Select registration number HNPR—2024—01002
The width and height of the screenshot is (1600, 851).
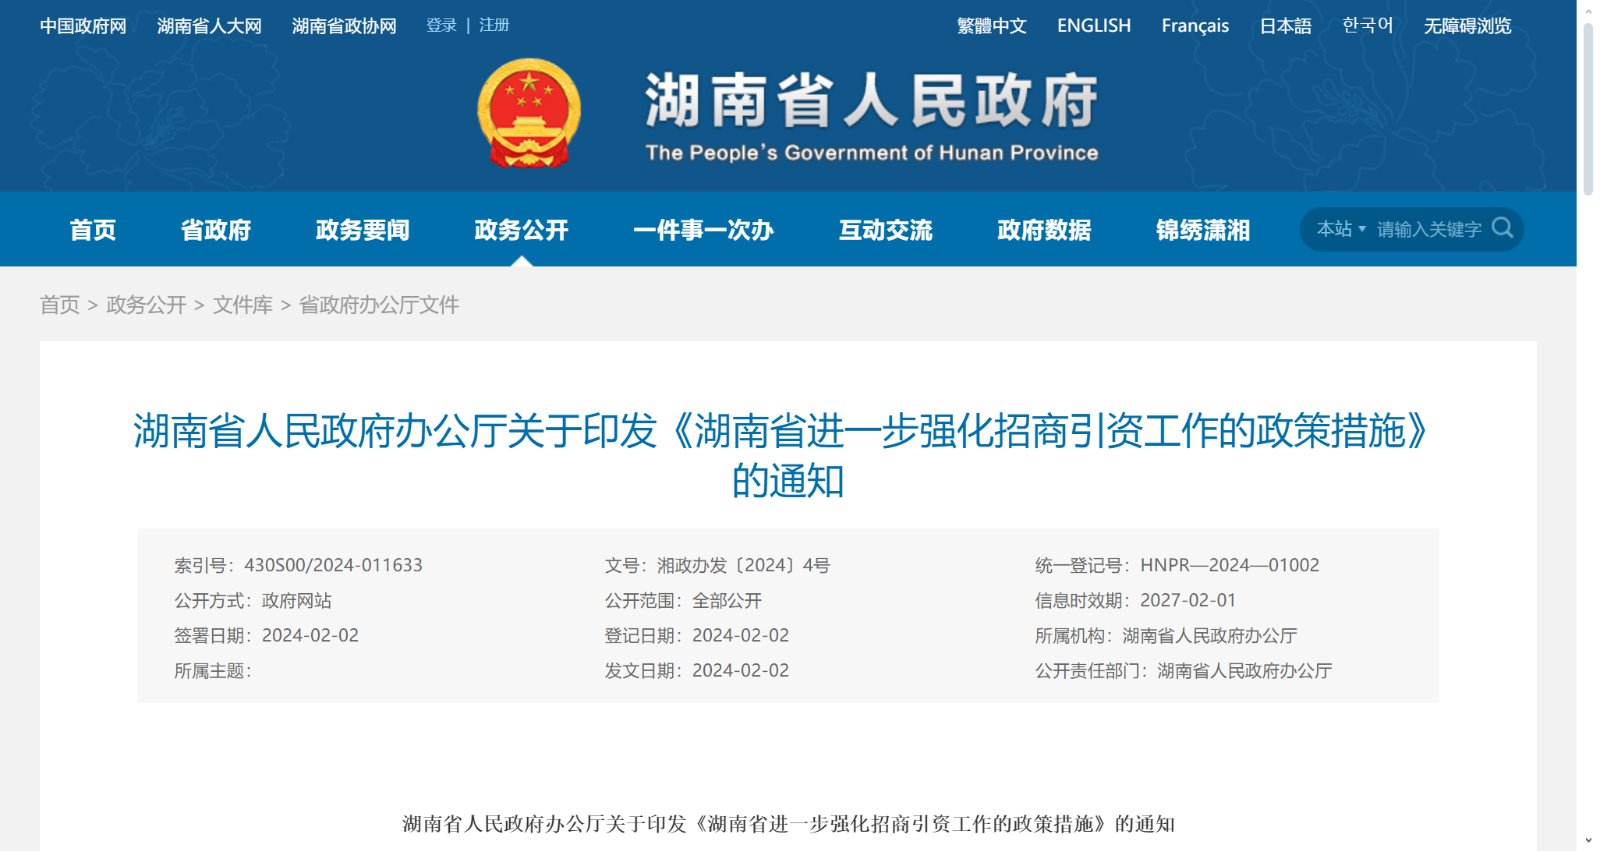pos(1229,565)
